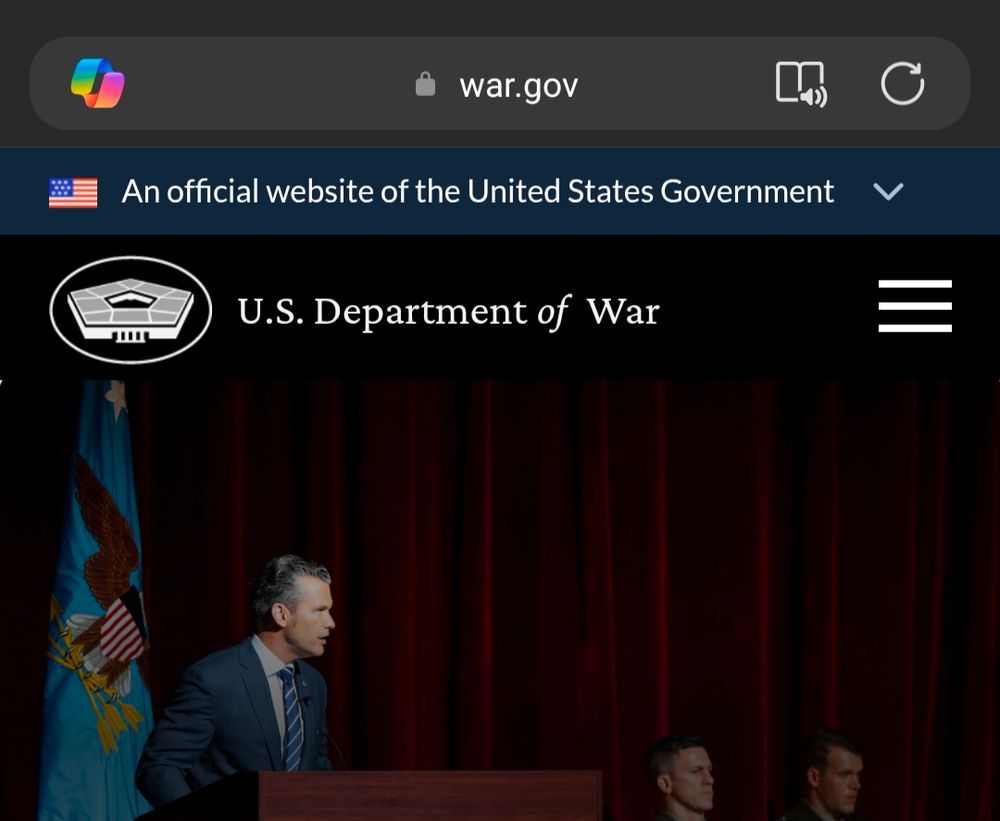This screenshot has width=1000, height=821.
Task: Click the padlock security icon
Action: (x=424, y=84)
